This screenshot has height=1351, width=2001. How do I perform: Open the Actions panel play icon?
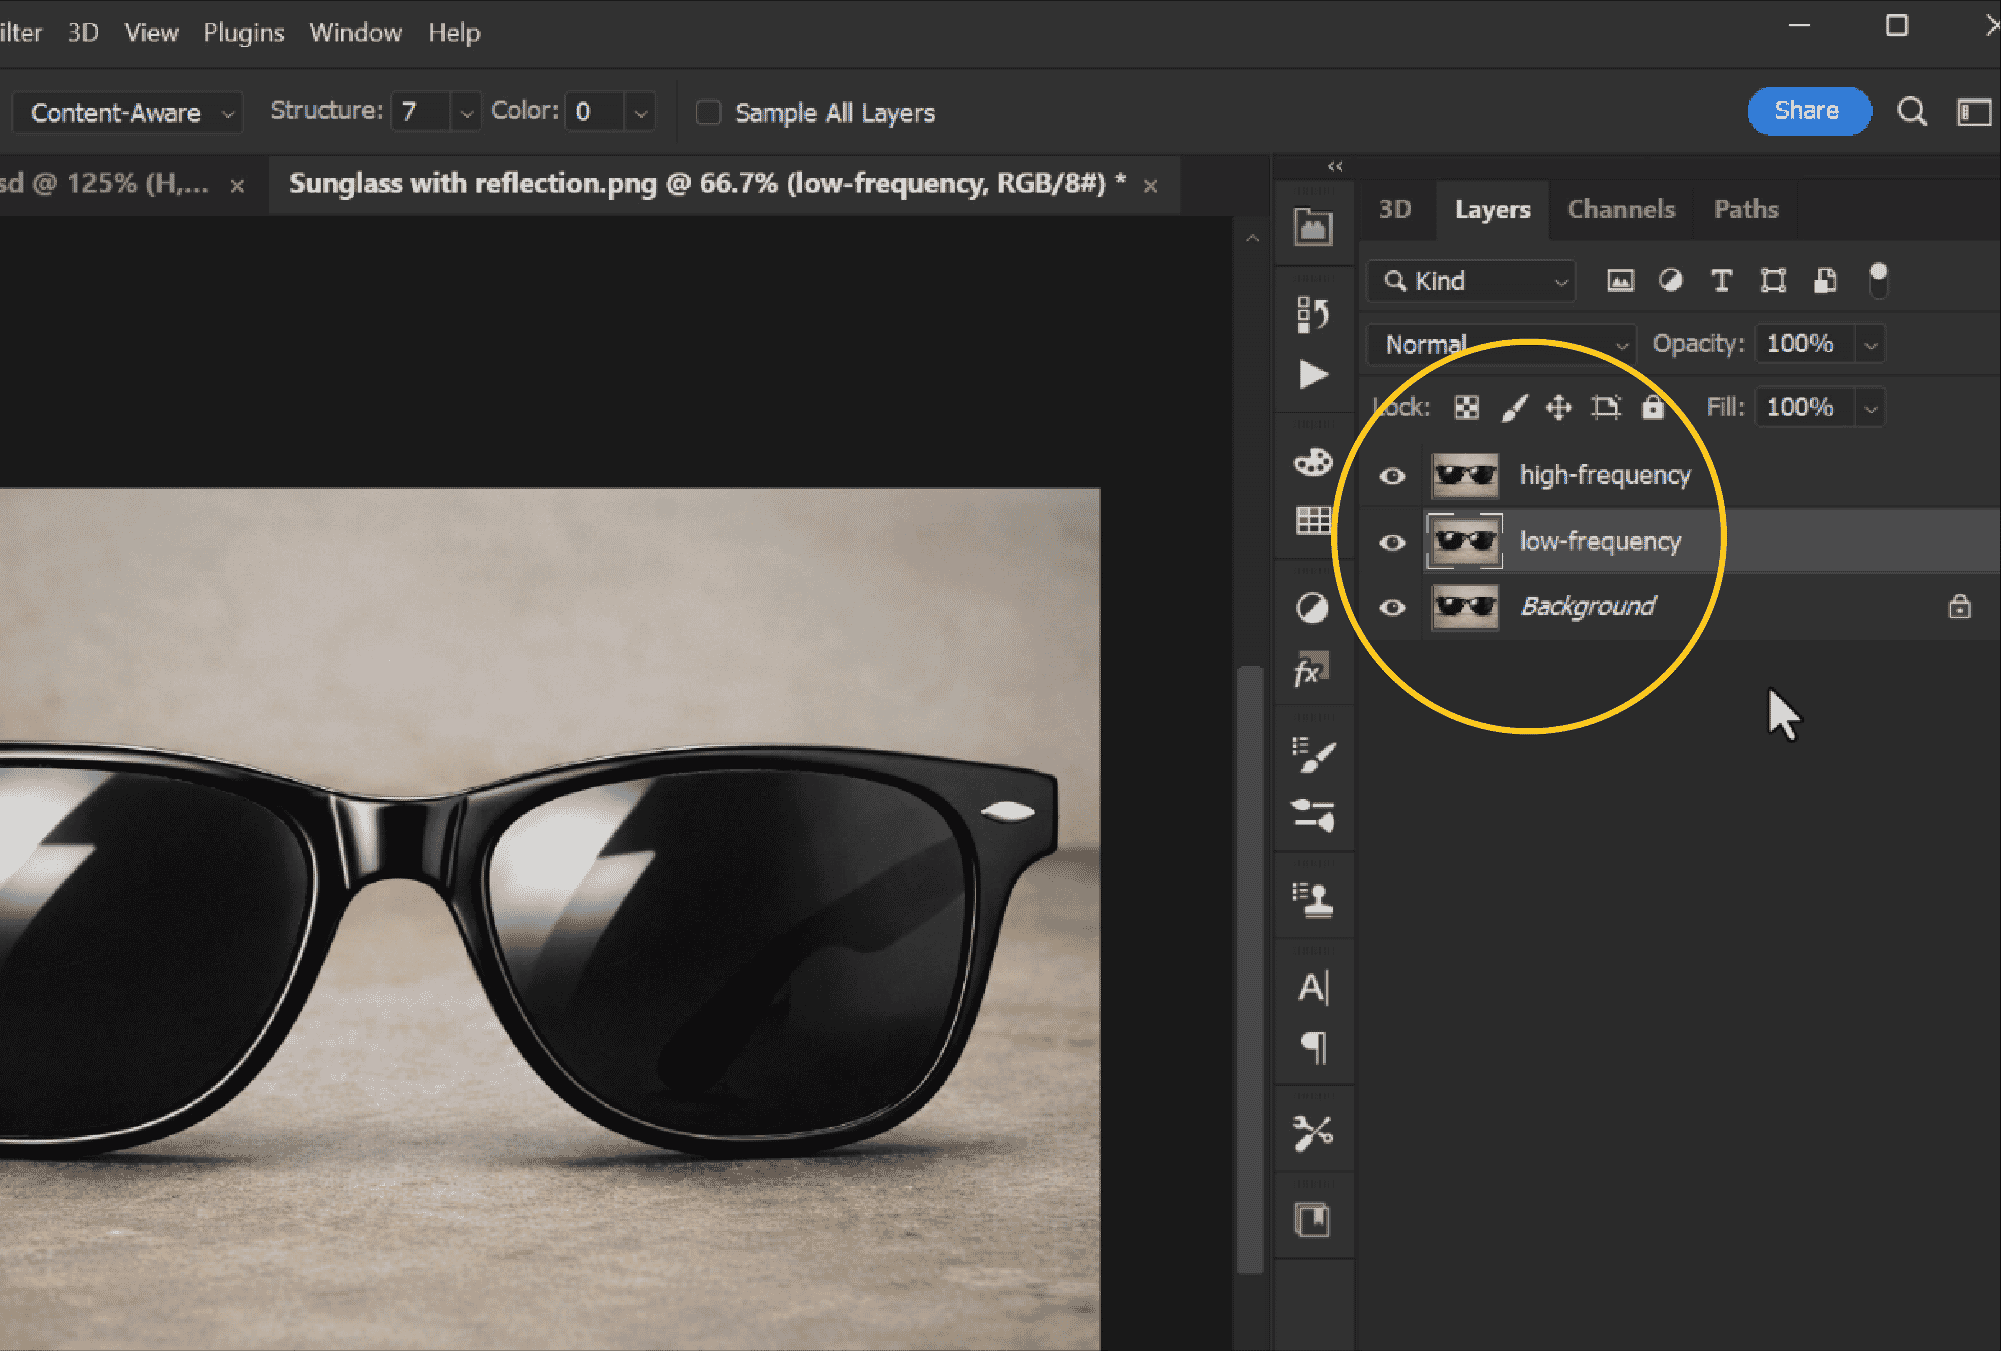coord(1313,375)
